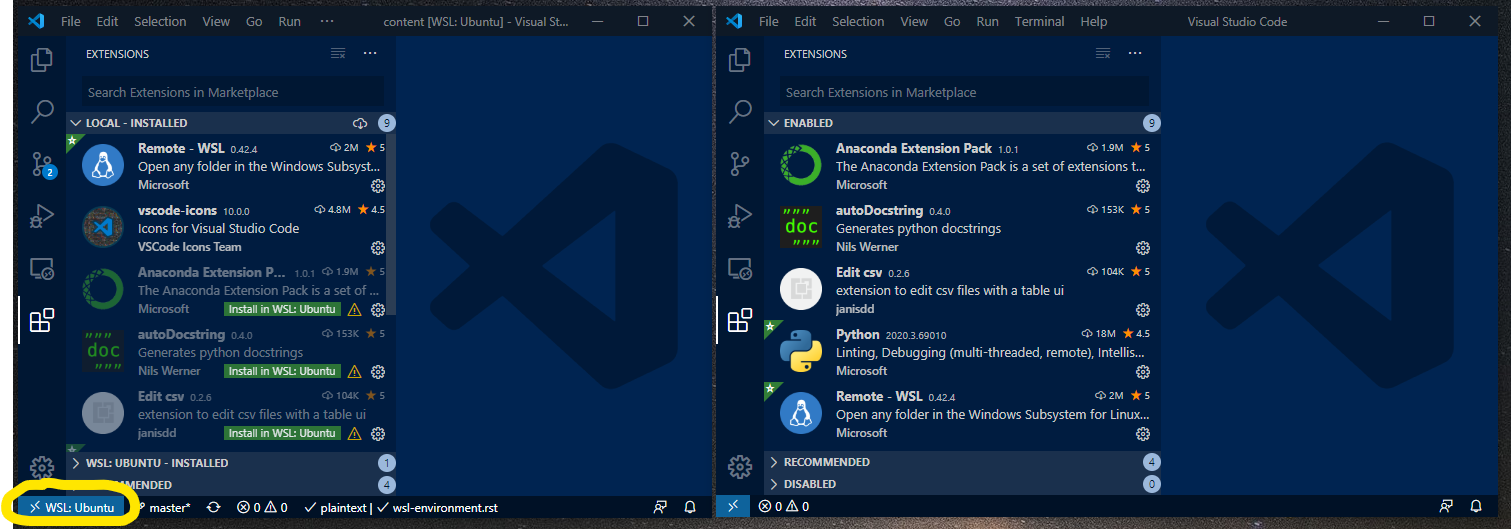Click warning icon beside Edit csv Install button
The height and width of the screenshot is (529, 1511).
tap(354, 434)
